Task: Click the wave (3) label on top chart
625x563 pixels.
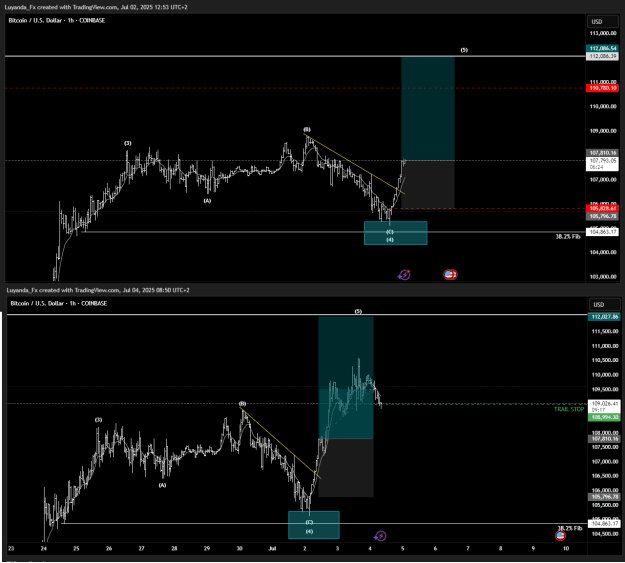Action: coord(128,143)
